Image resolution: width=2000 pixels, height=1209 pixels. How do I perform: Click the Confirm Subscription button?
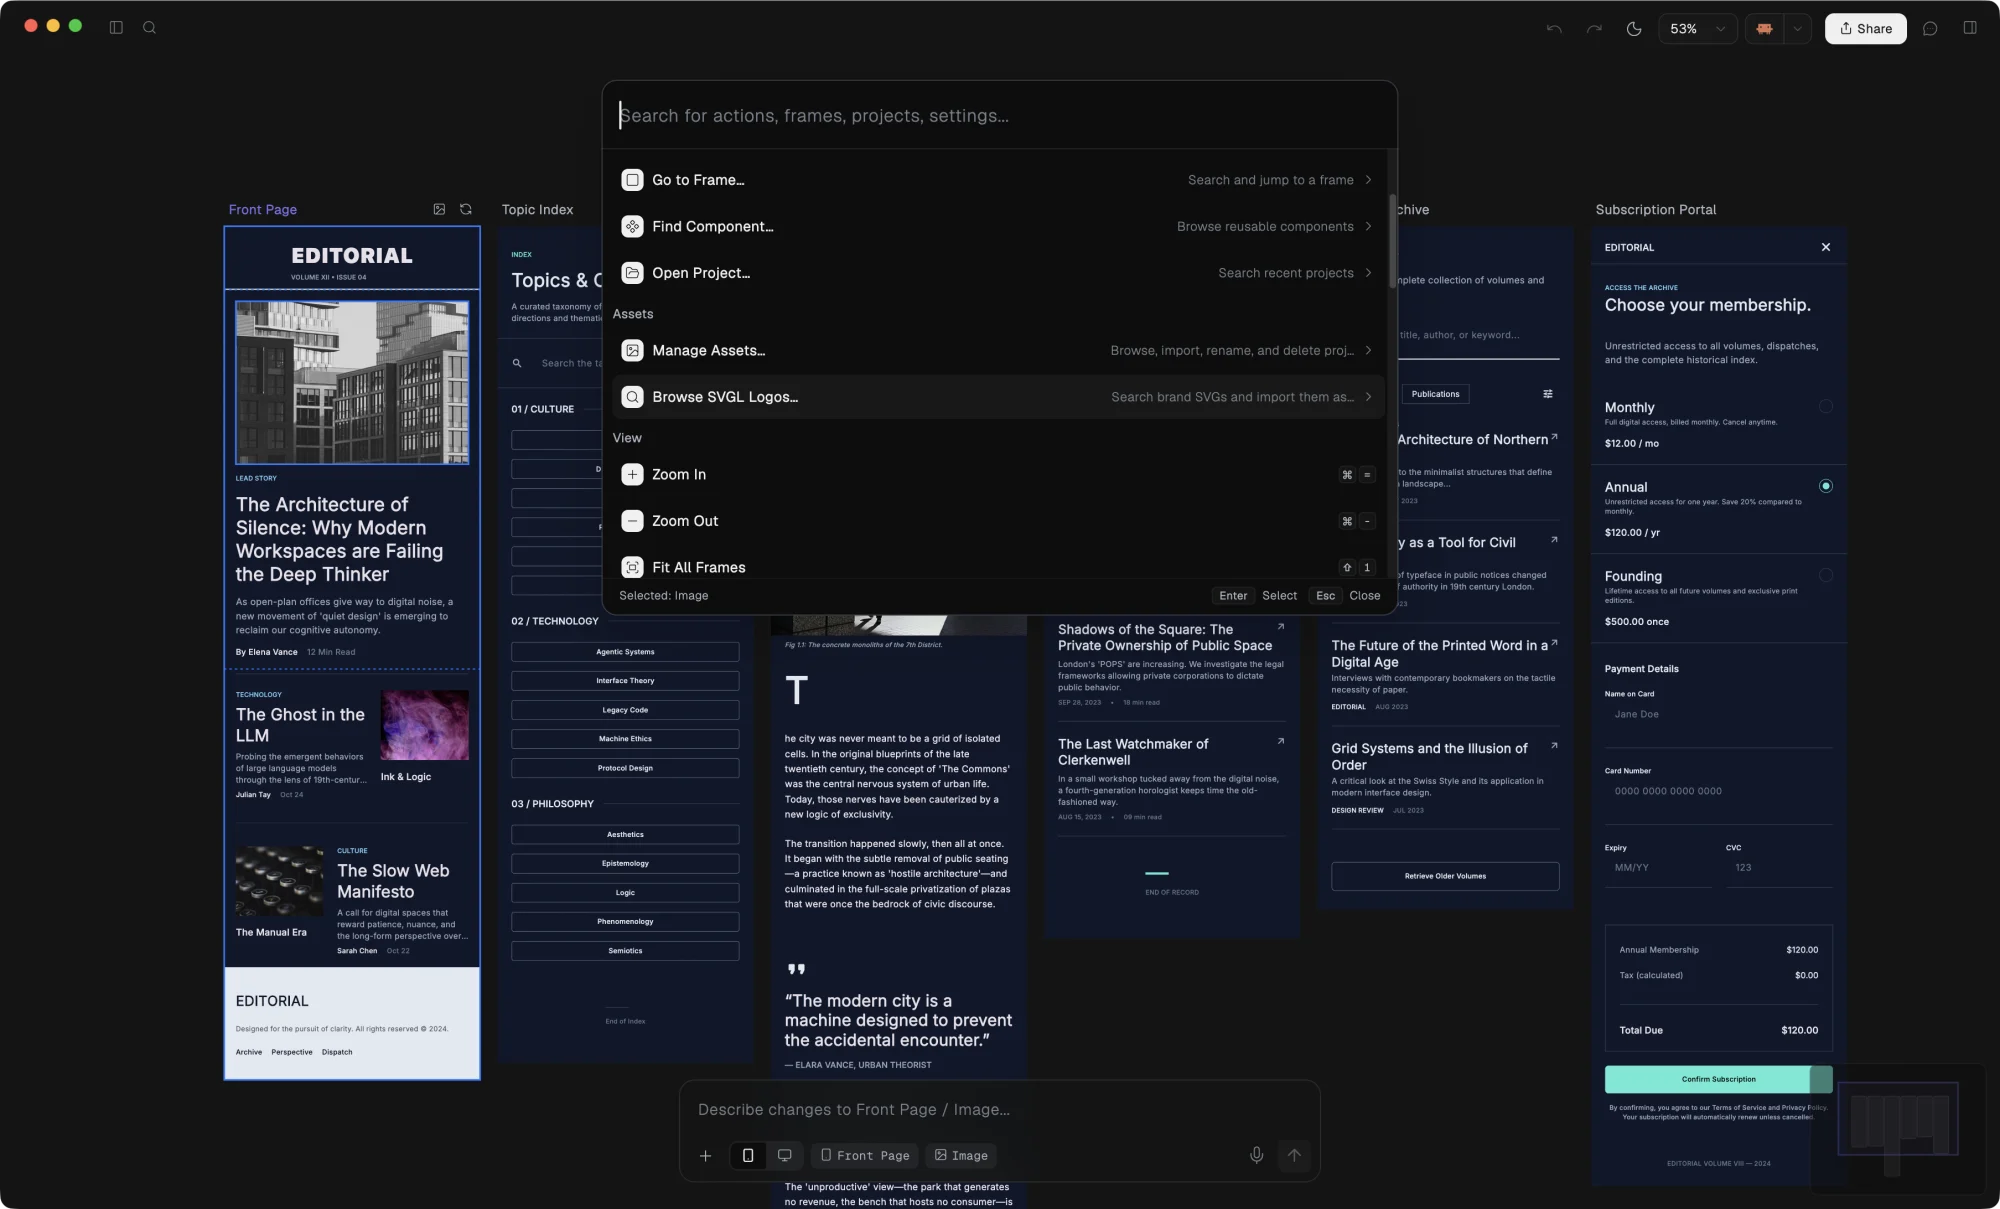(x=1718, y=1079)
